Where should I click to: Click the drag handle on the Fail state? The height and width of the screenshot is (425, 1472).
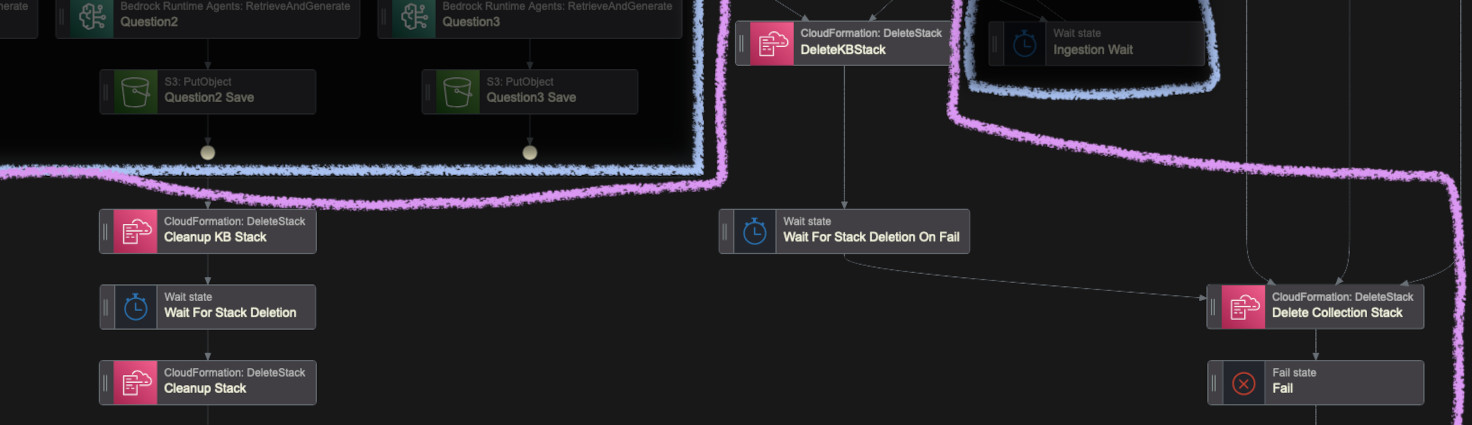pyautogui.click(x=1213, y=383)
